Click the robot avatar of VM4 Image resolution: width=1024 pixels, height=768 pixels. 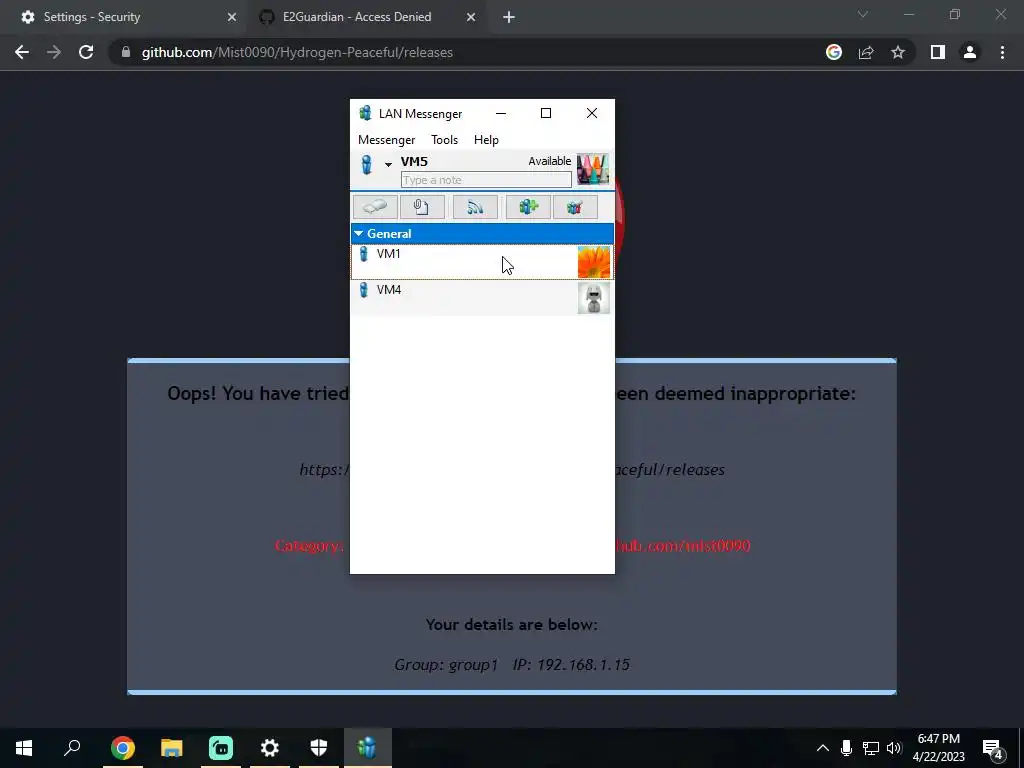(x=594, y=298)
